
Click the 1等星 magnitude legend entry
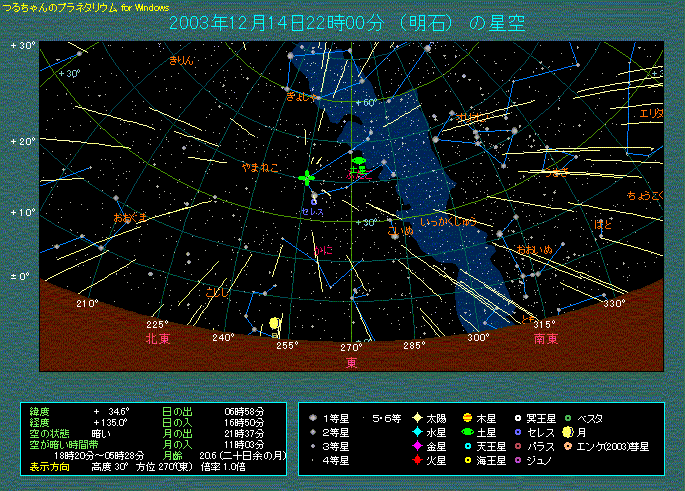click(332, 417)
